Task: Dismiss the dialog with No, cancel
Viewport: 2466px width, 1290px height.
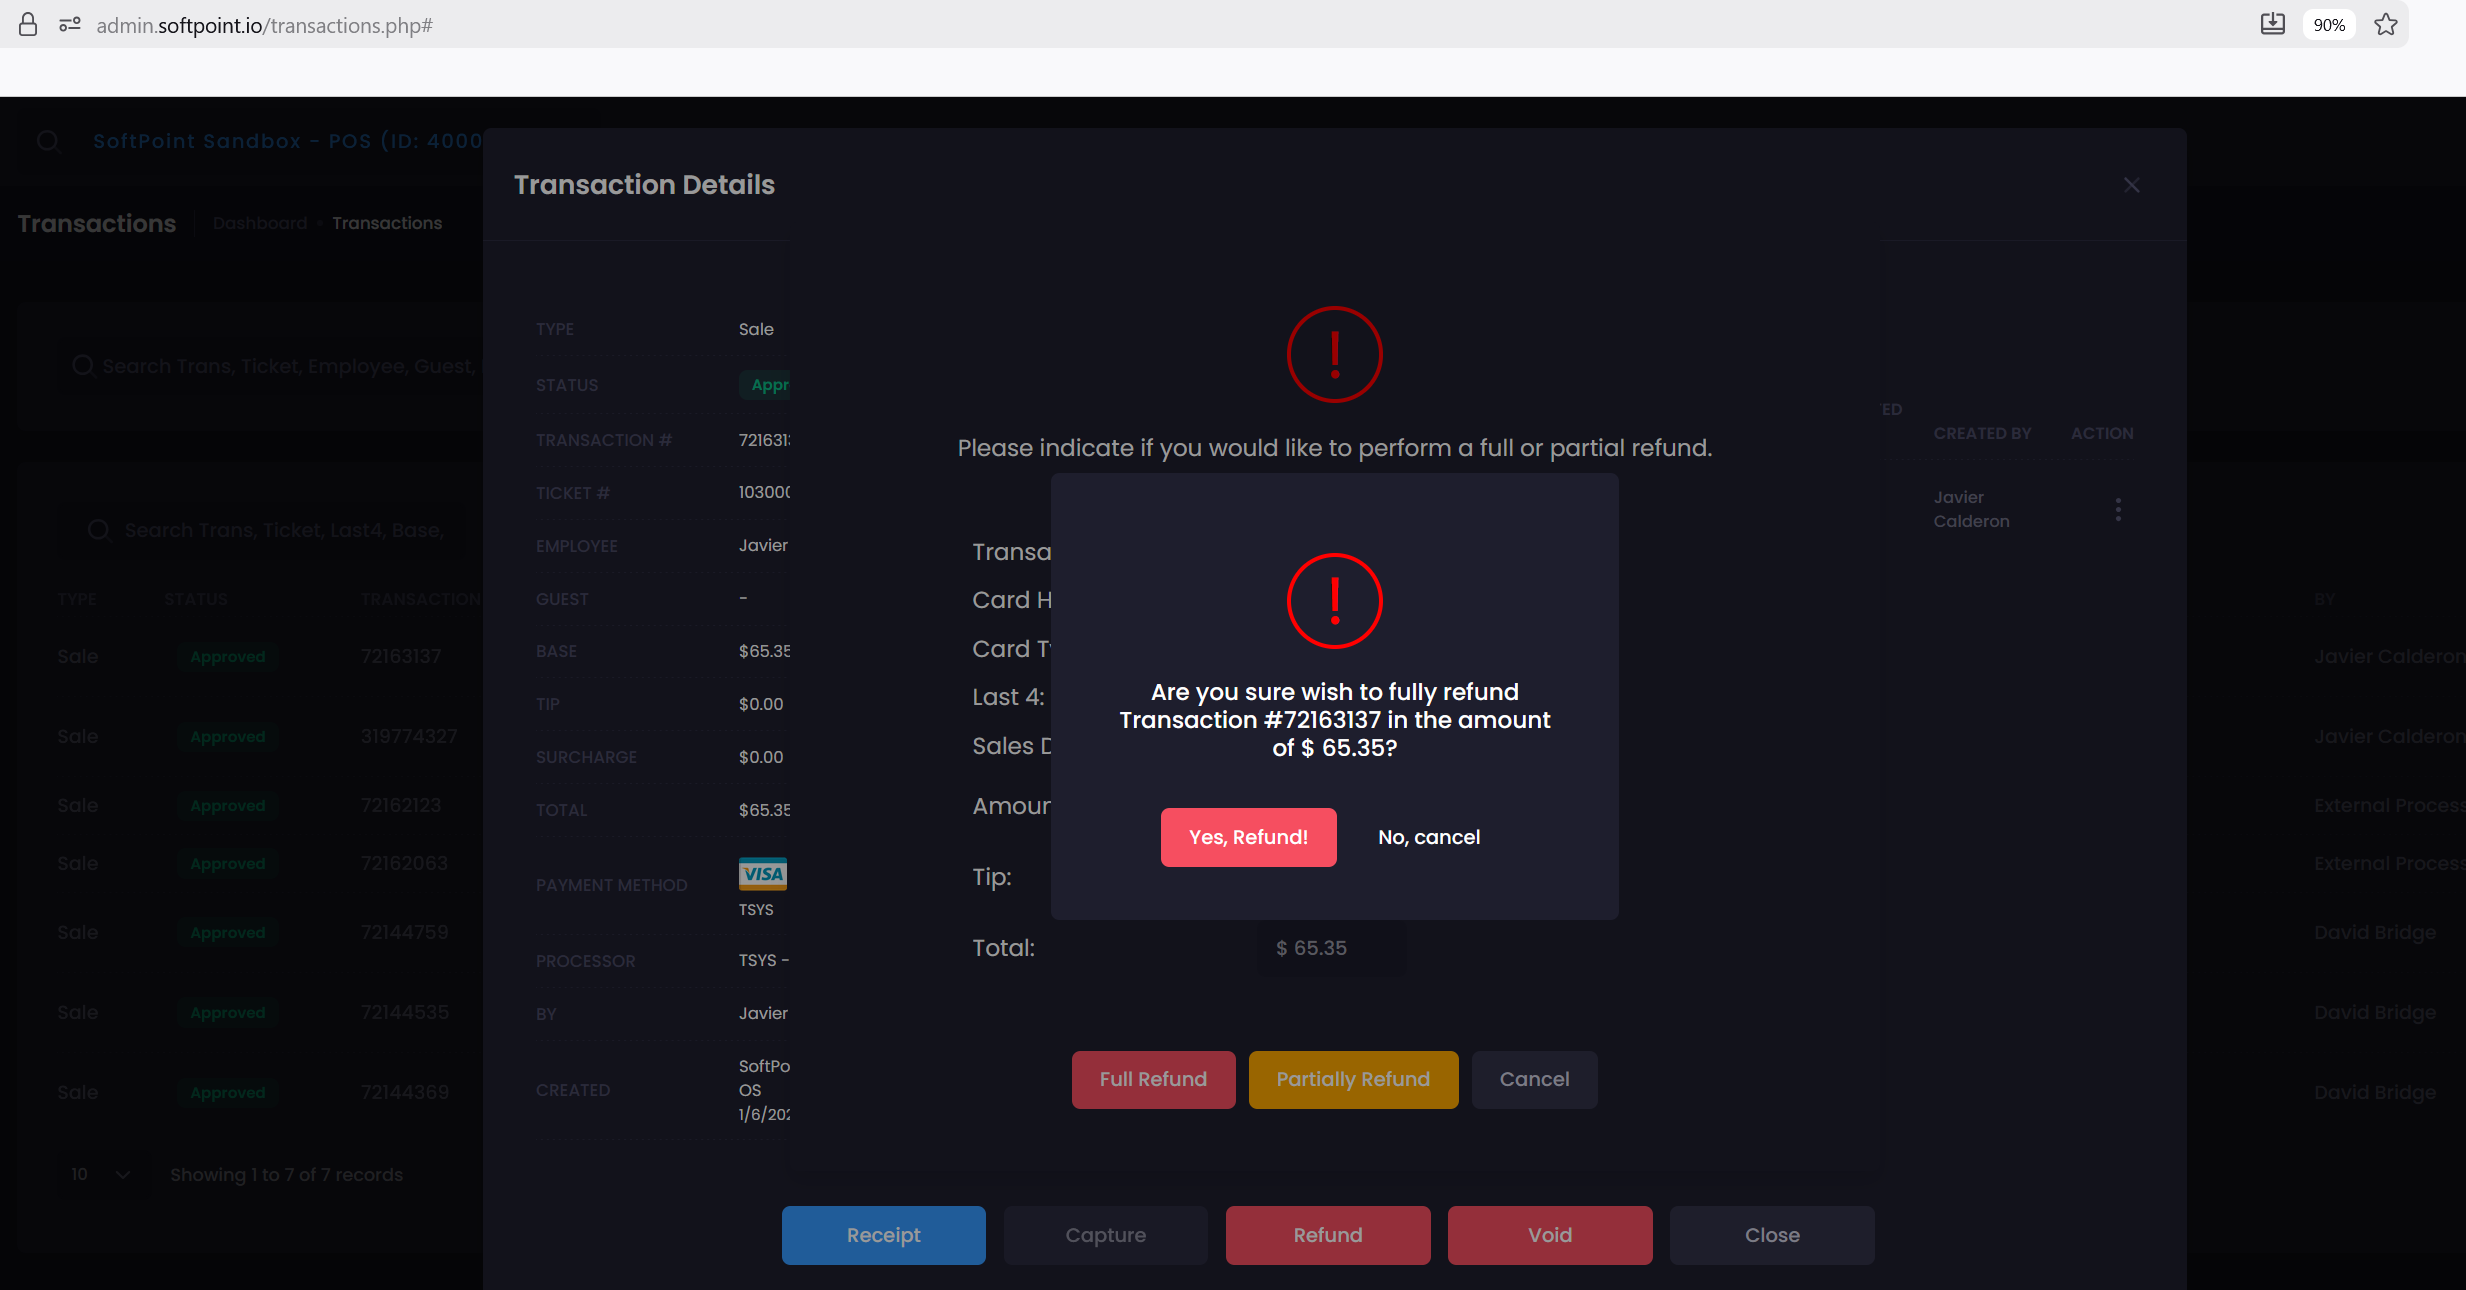Action: pos(1428,837)
